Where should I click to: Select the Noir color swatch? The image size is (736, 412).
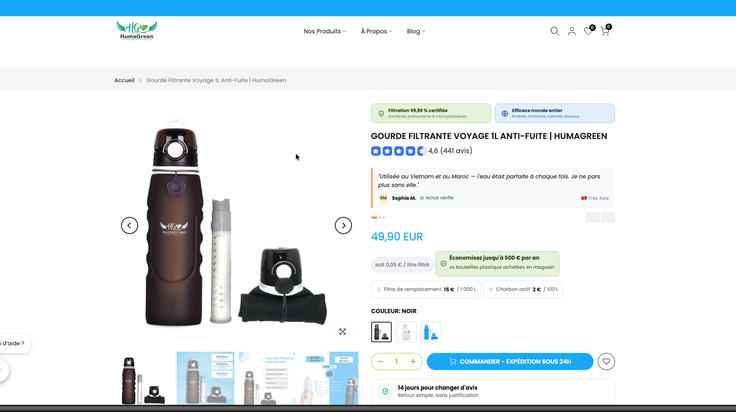381,332
